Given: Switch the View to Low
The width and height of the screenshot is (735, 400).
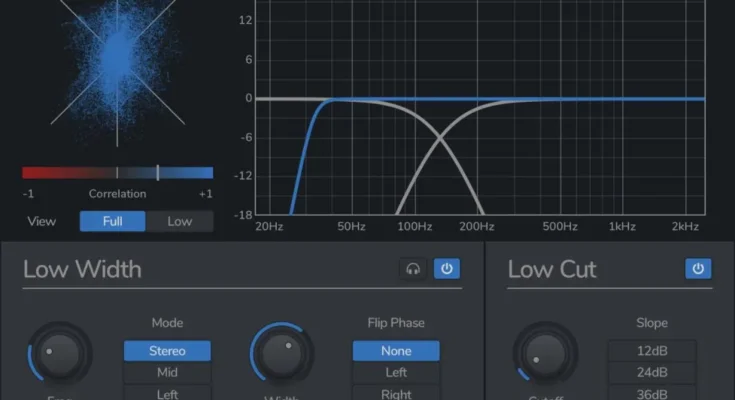Looking at the screenshot, I should point(180,221).
